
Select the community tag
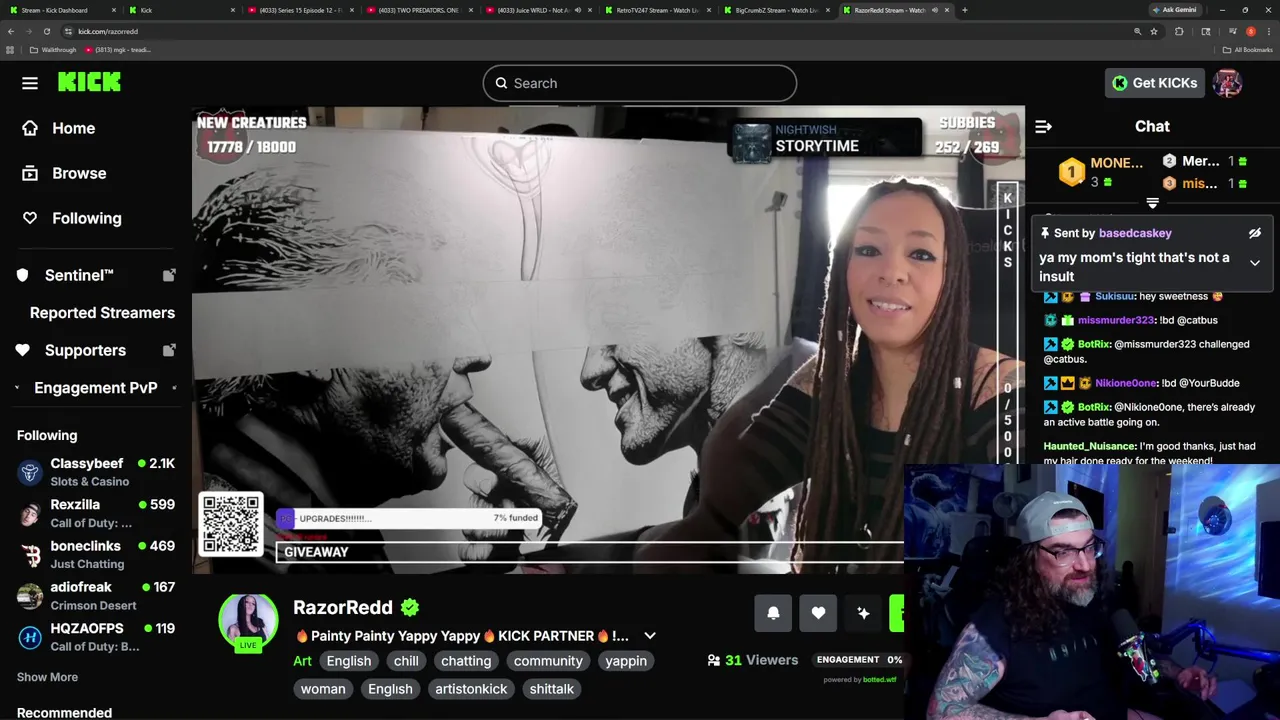[x=548, y=661]
